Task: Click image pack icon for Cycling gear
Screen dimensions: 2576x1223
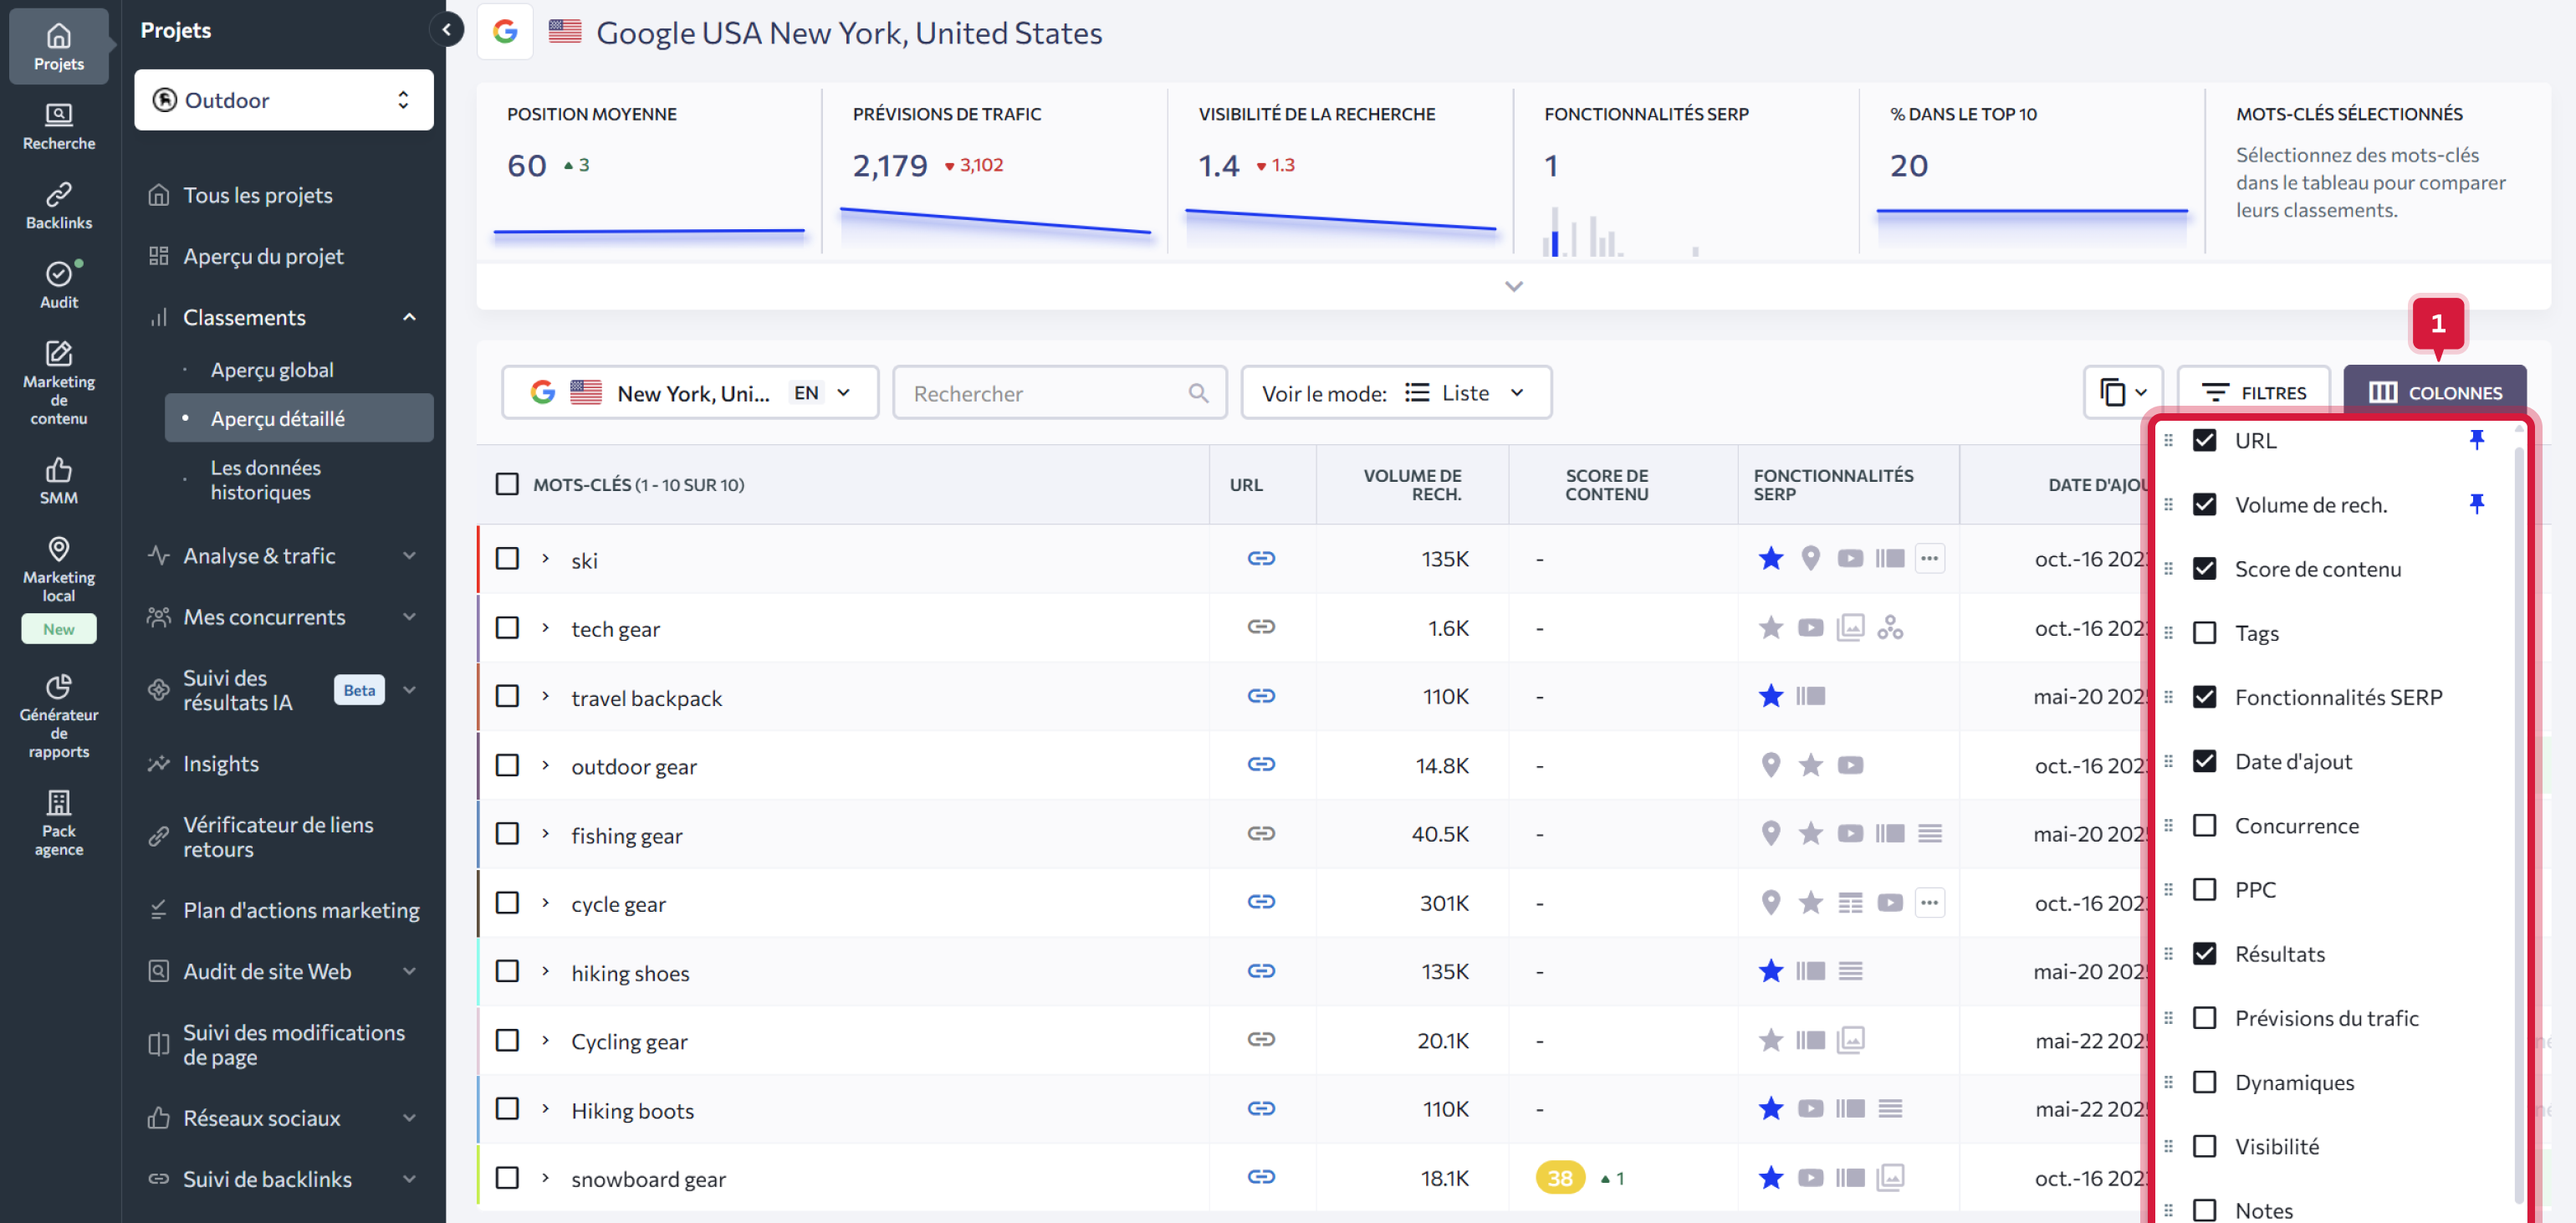Action: pyautogui.click(x=1850, y=1040)
